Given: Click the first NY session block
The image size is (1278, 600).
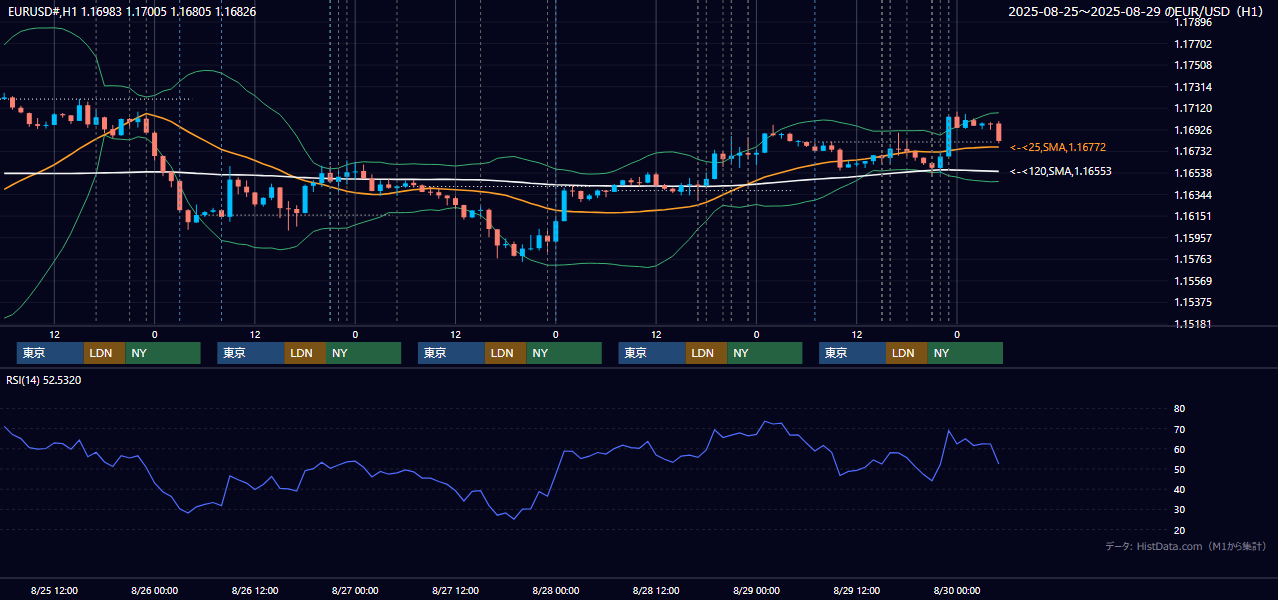Looking at the screenshot, I should (163, 353).
